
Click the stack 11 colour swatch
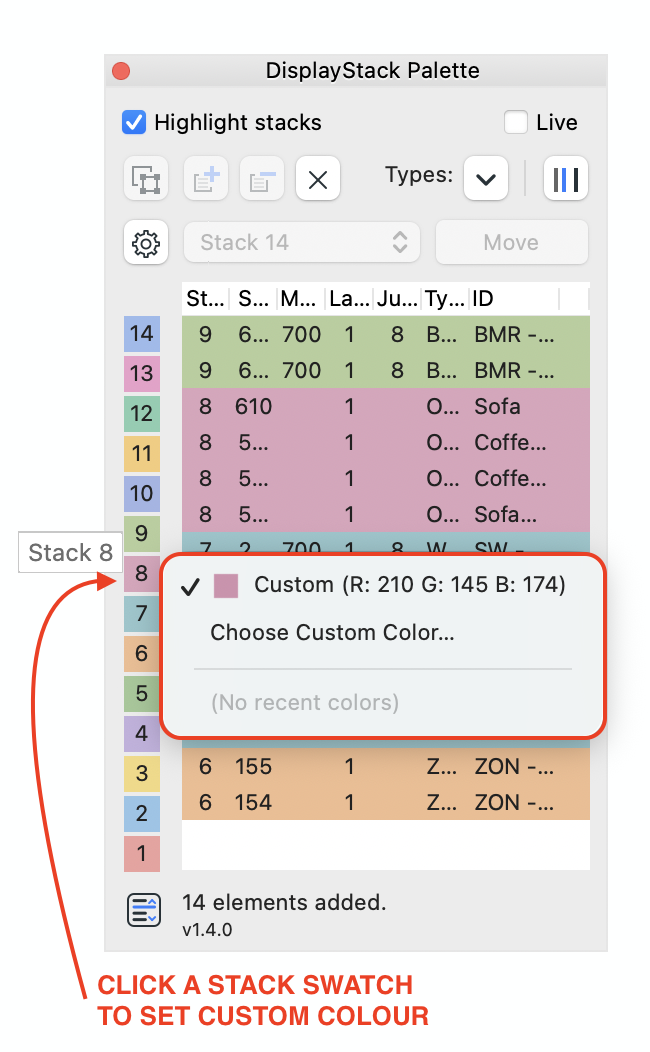tap(142, 454)
